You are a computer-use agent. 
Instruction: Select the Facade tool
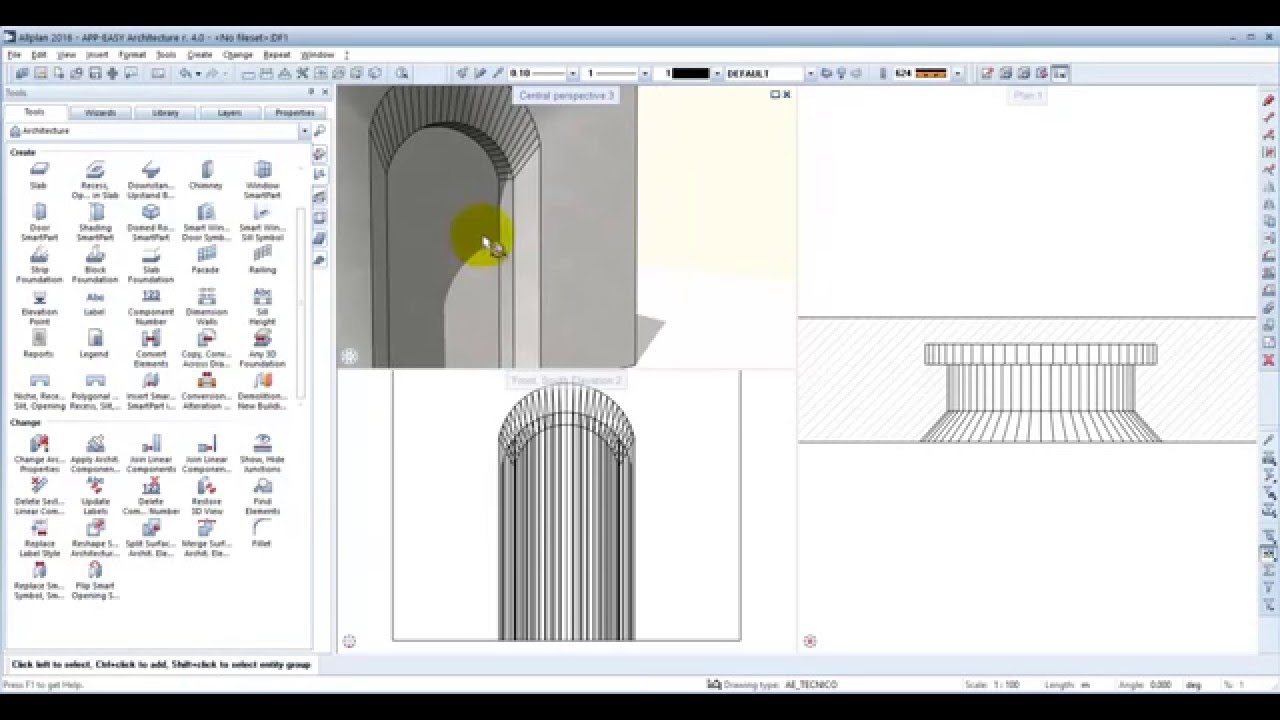[206, 259]
